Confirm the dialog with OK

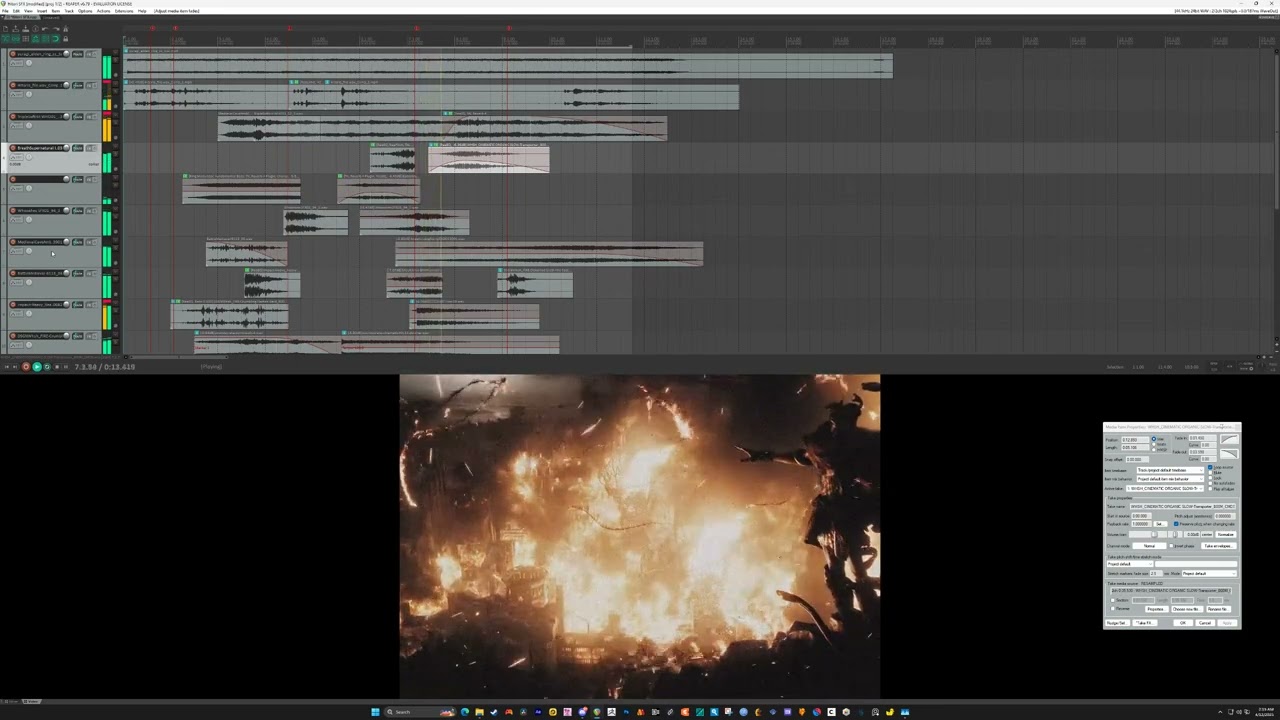1182,623
